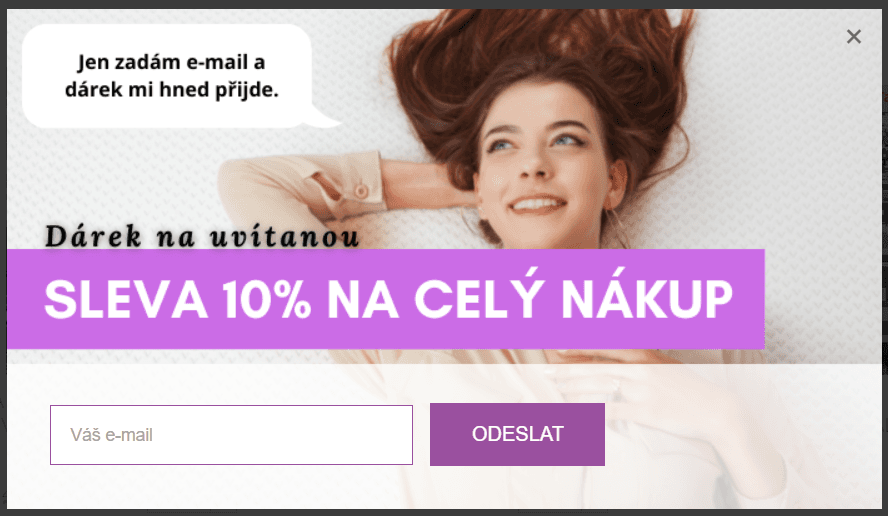Click the speech bubble tail pointer
The height and width of the screenshot is (516, 888).
(x=324, y=119)
